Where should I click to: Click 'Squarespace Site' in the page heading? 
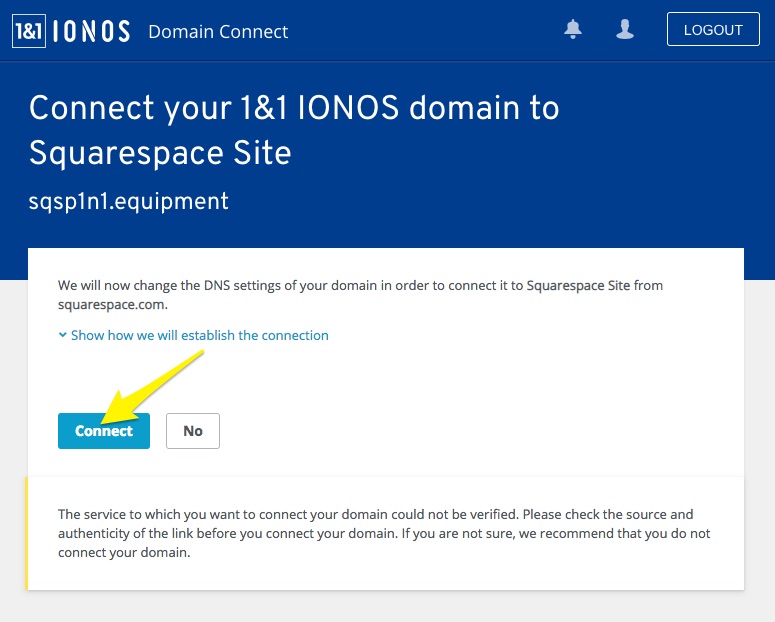click(160, 153)
